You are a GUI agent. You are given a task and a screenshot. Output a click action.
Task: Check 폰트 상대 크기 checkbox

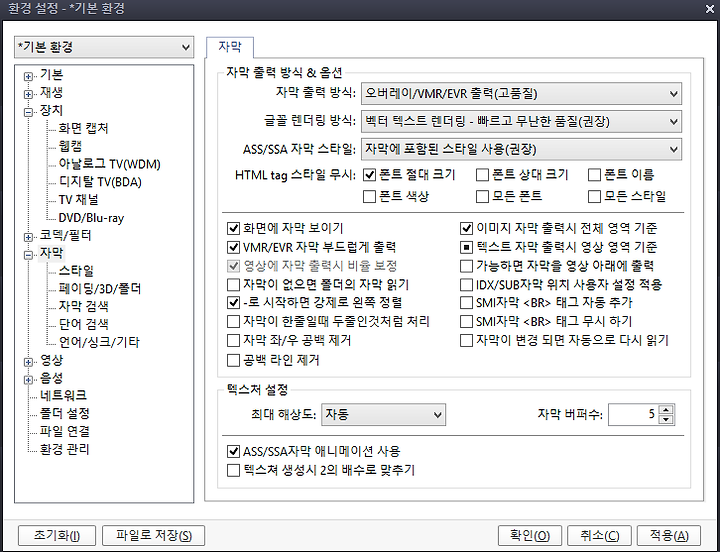pos(482,175)
